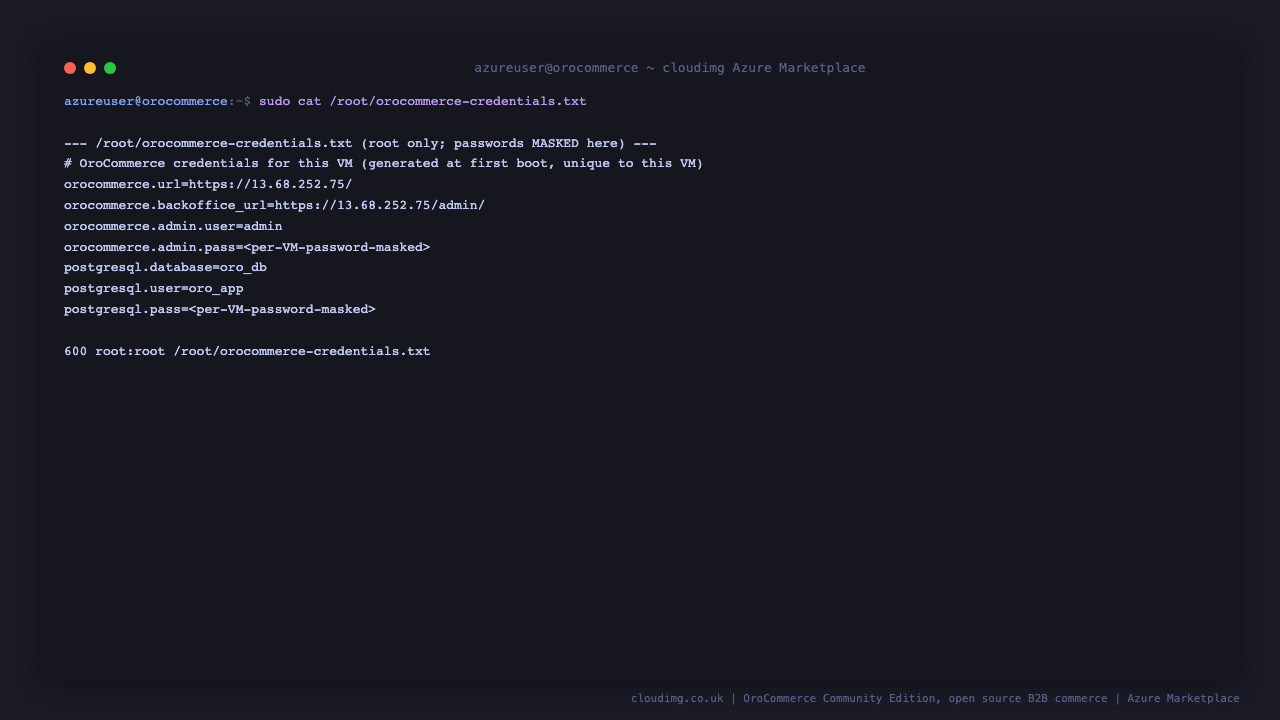
Task: Click the comment line '# OroCommerce credentials for this VM'
Action: 384,164
